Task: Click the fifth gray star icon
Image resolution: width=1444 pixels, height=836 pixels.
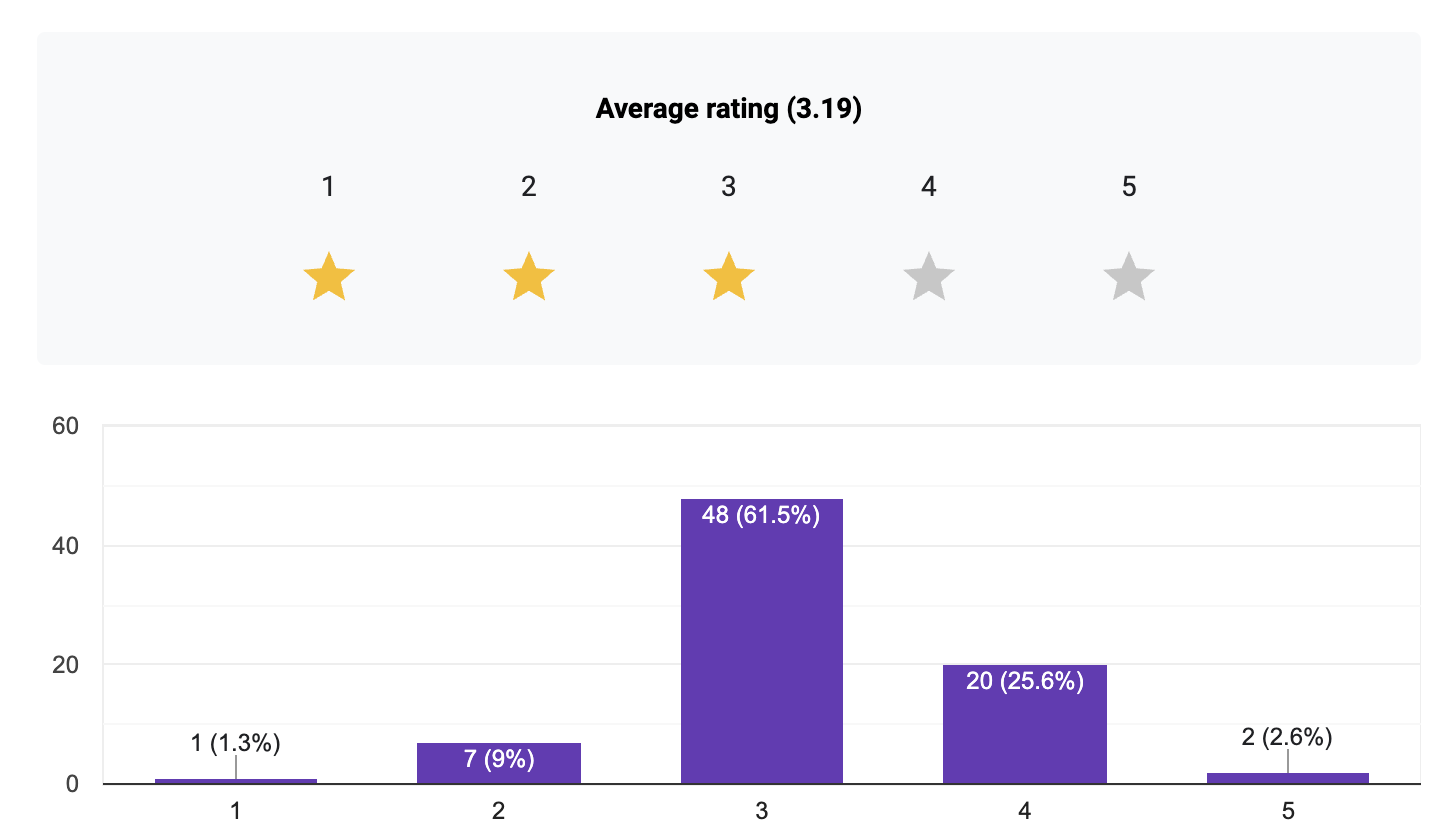Action: 1129,277
